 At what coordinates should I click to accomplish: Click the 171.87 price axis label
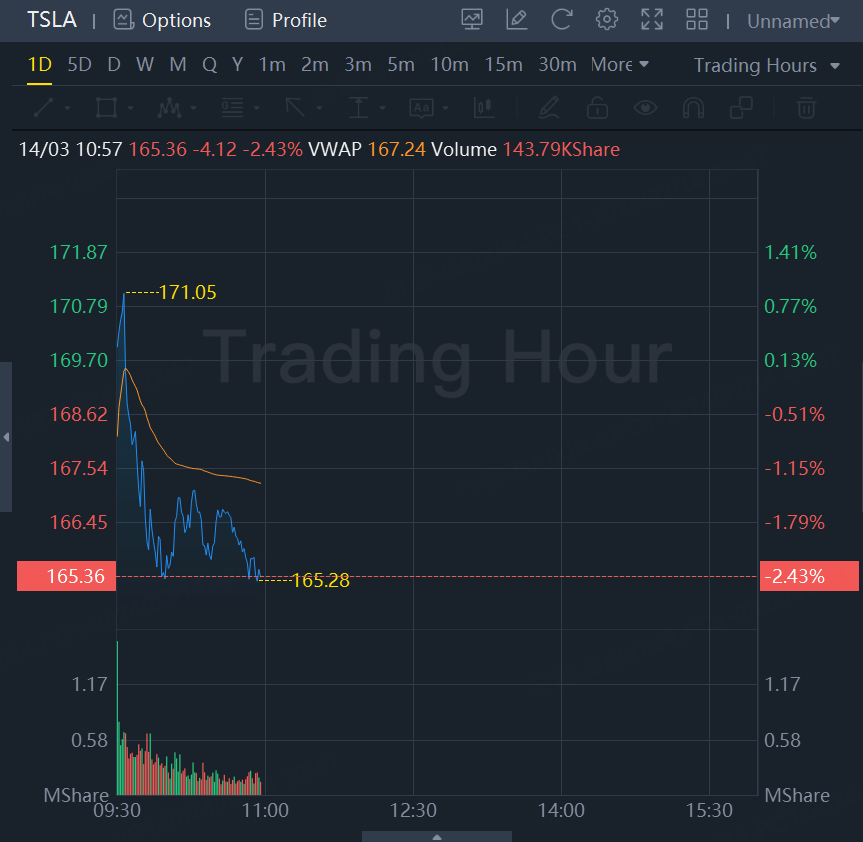79,253
